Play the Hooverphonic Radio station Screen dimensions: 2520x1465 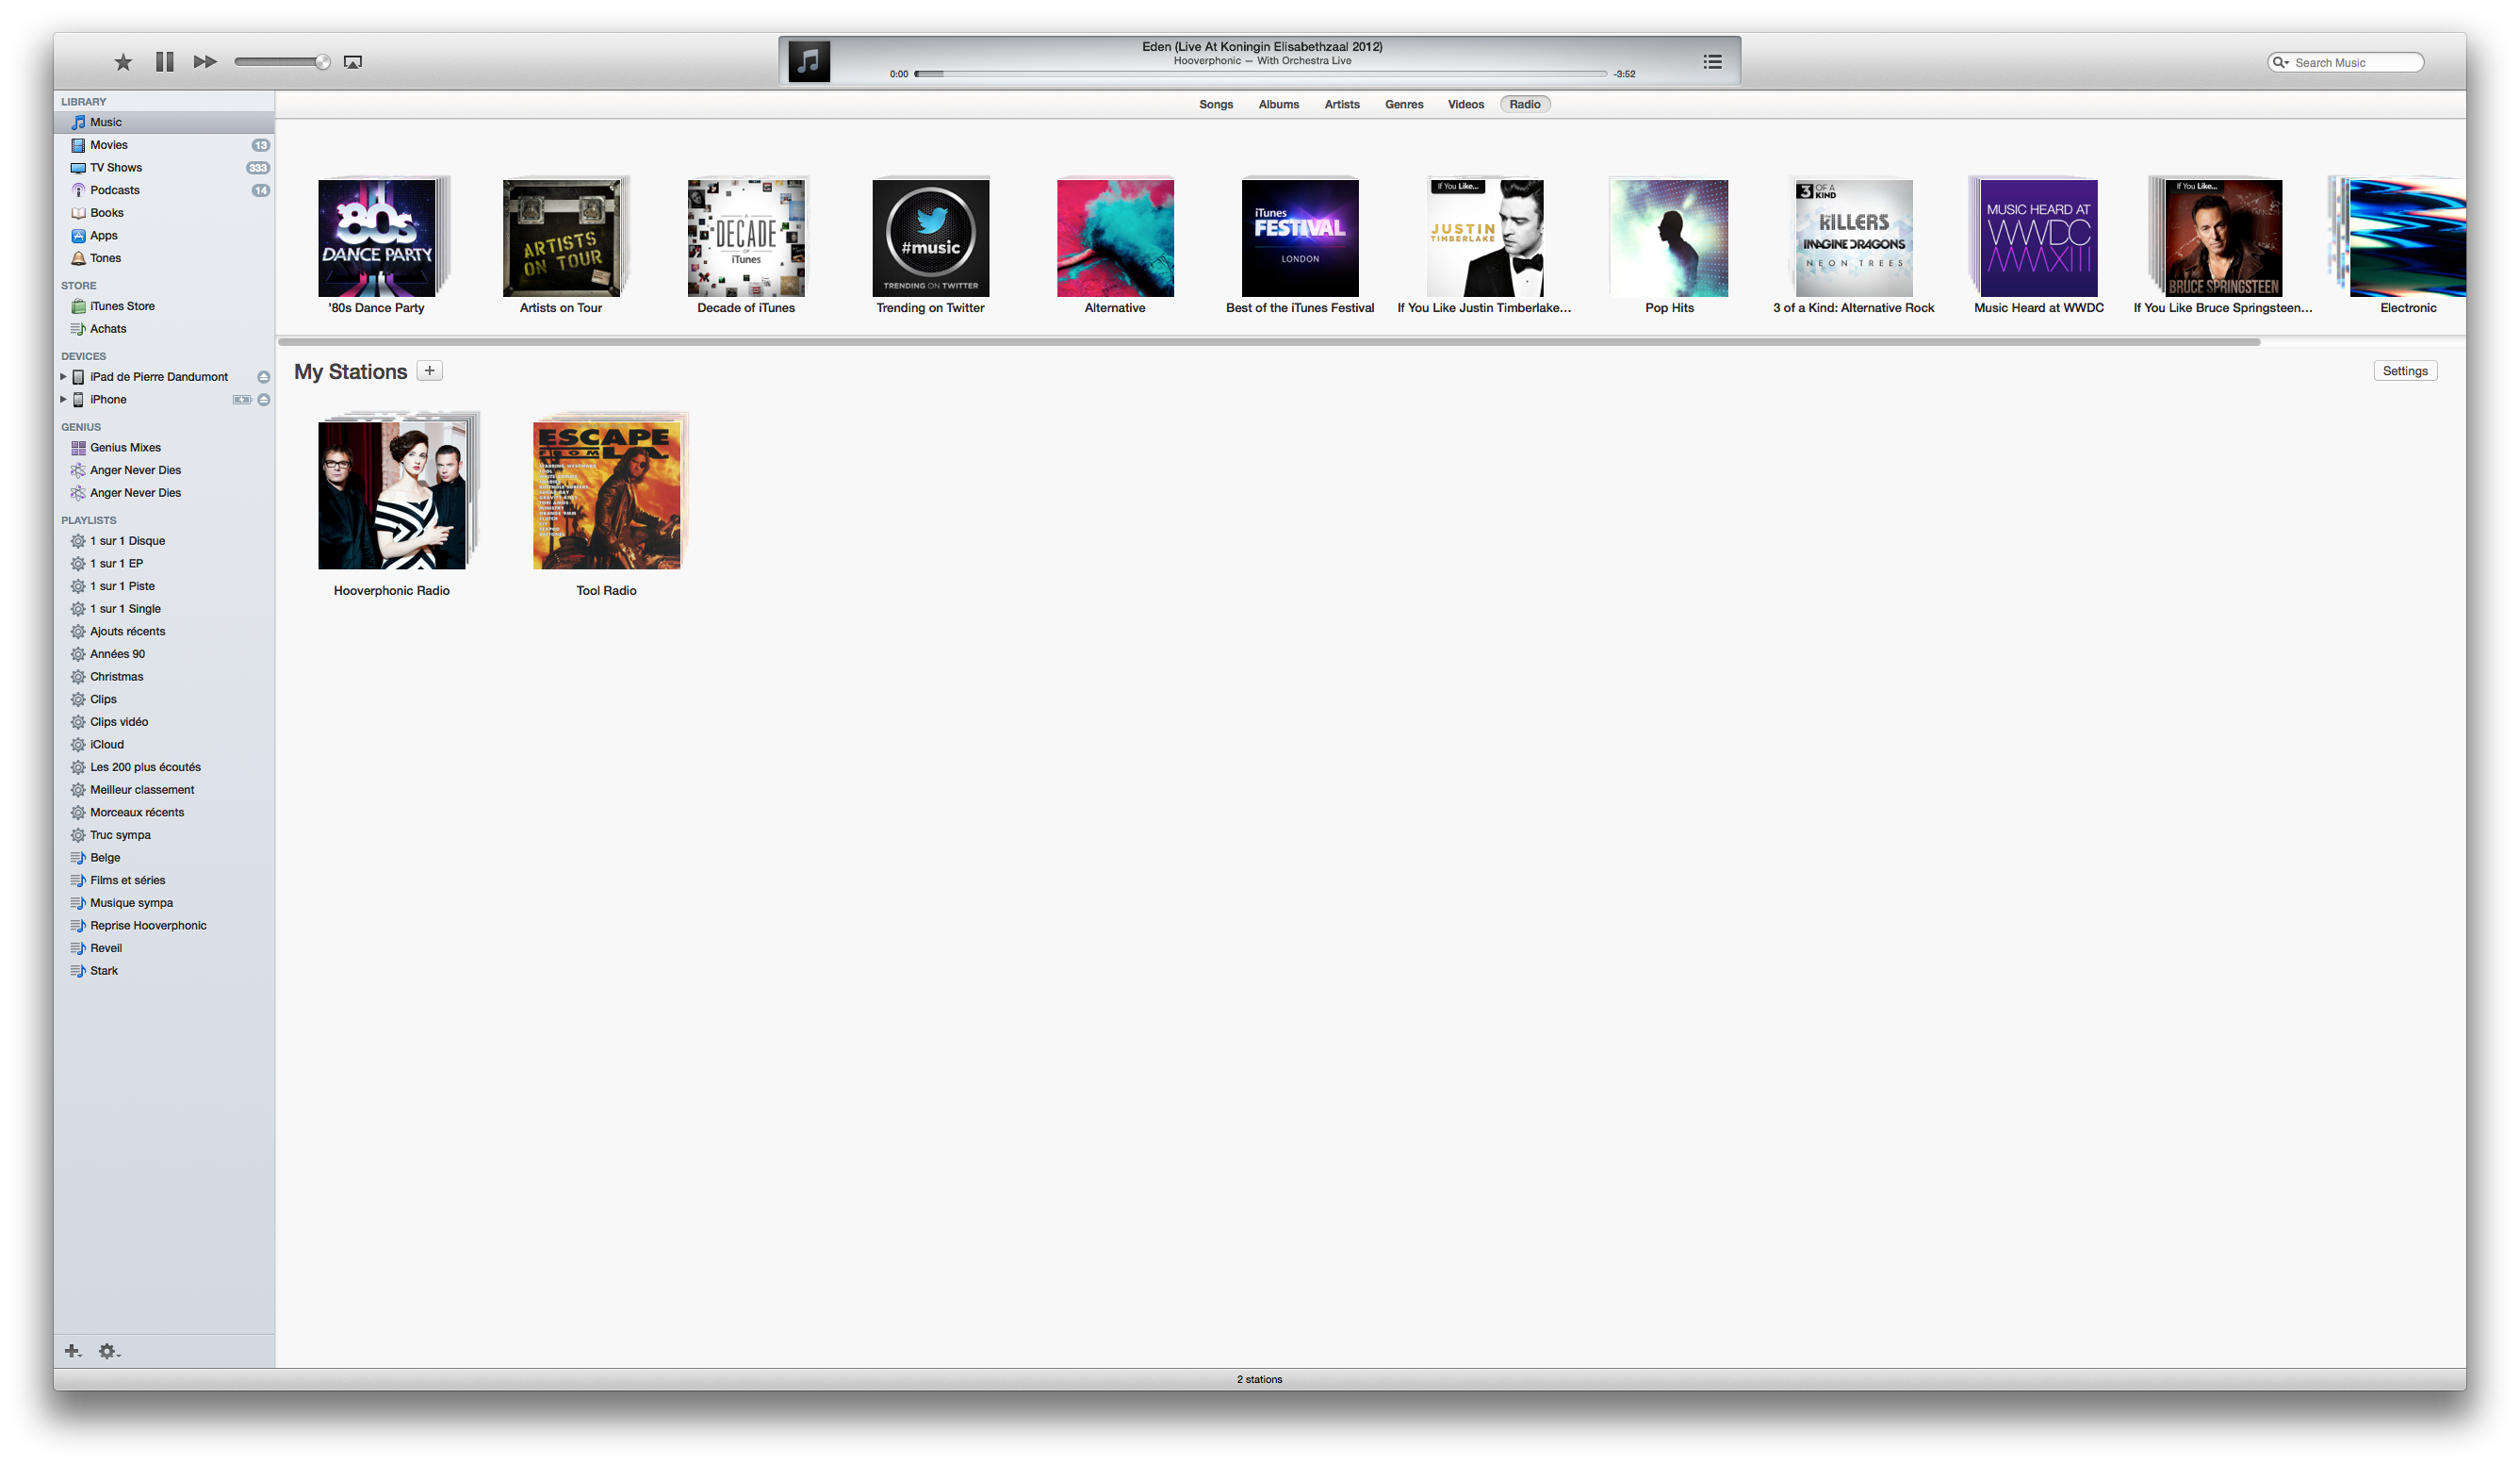[x=392, y=495]
